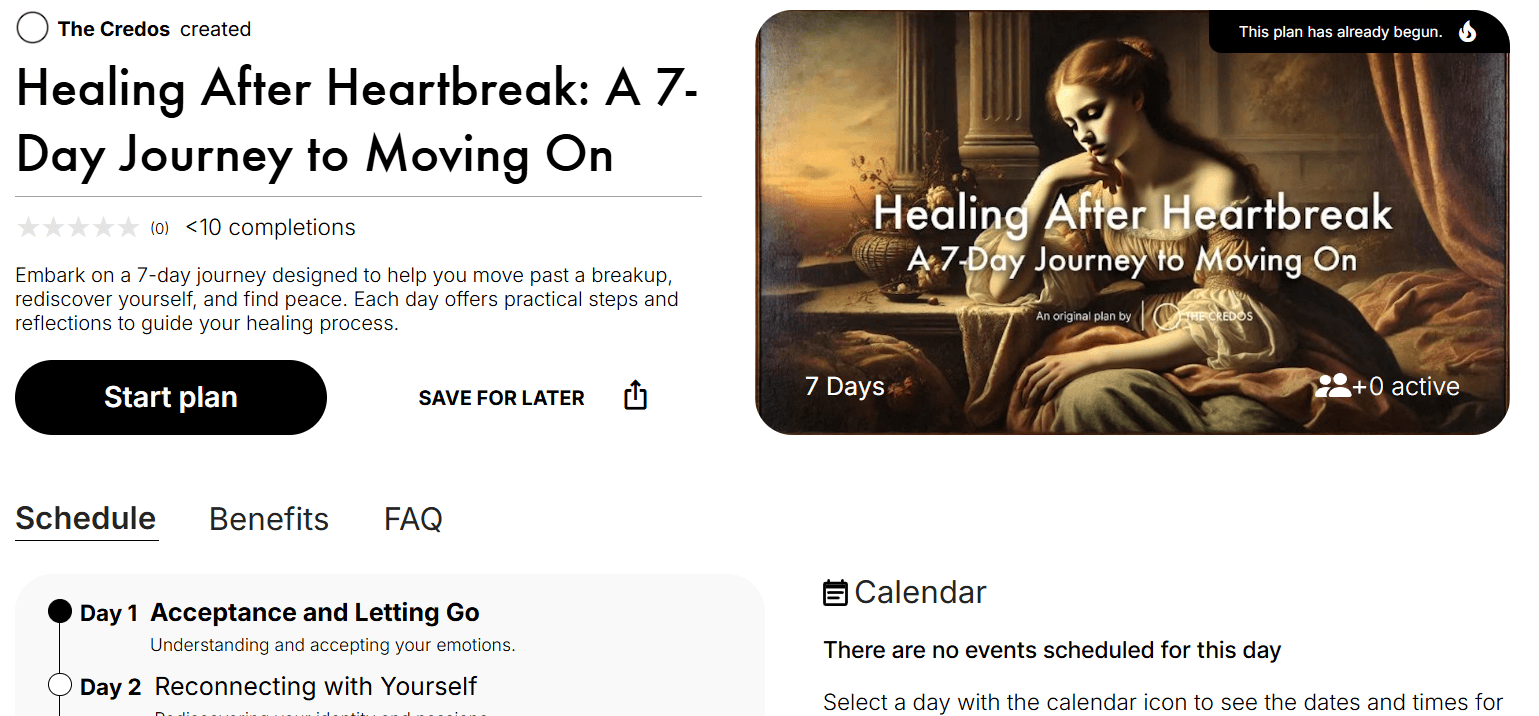This screenshot has height=716, width=1539.
Task: Click The Credos round avatar icon
Action: 33,29
